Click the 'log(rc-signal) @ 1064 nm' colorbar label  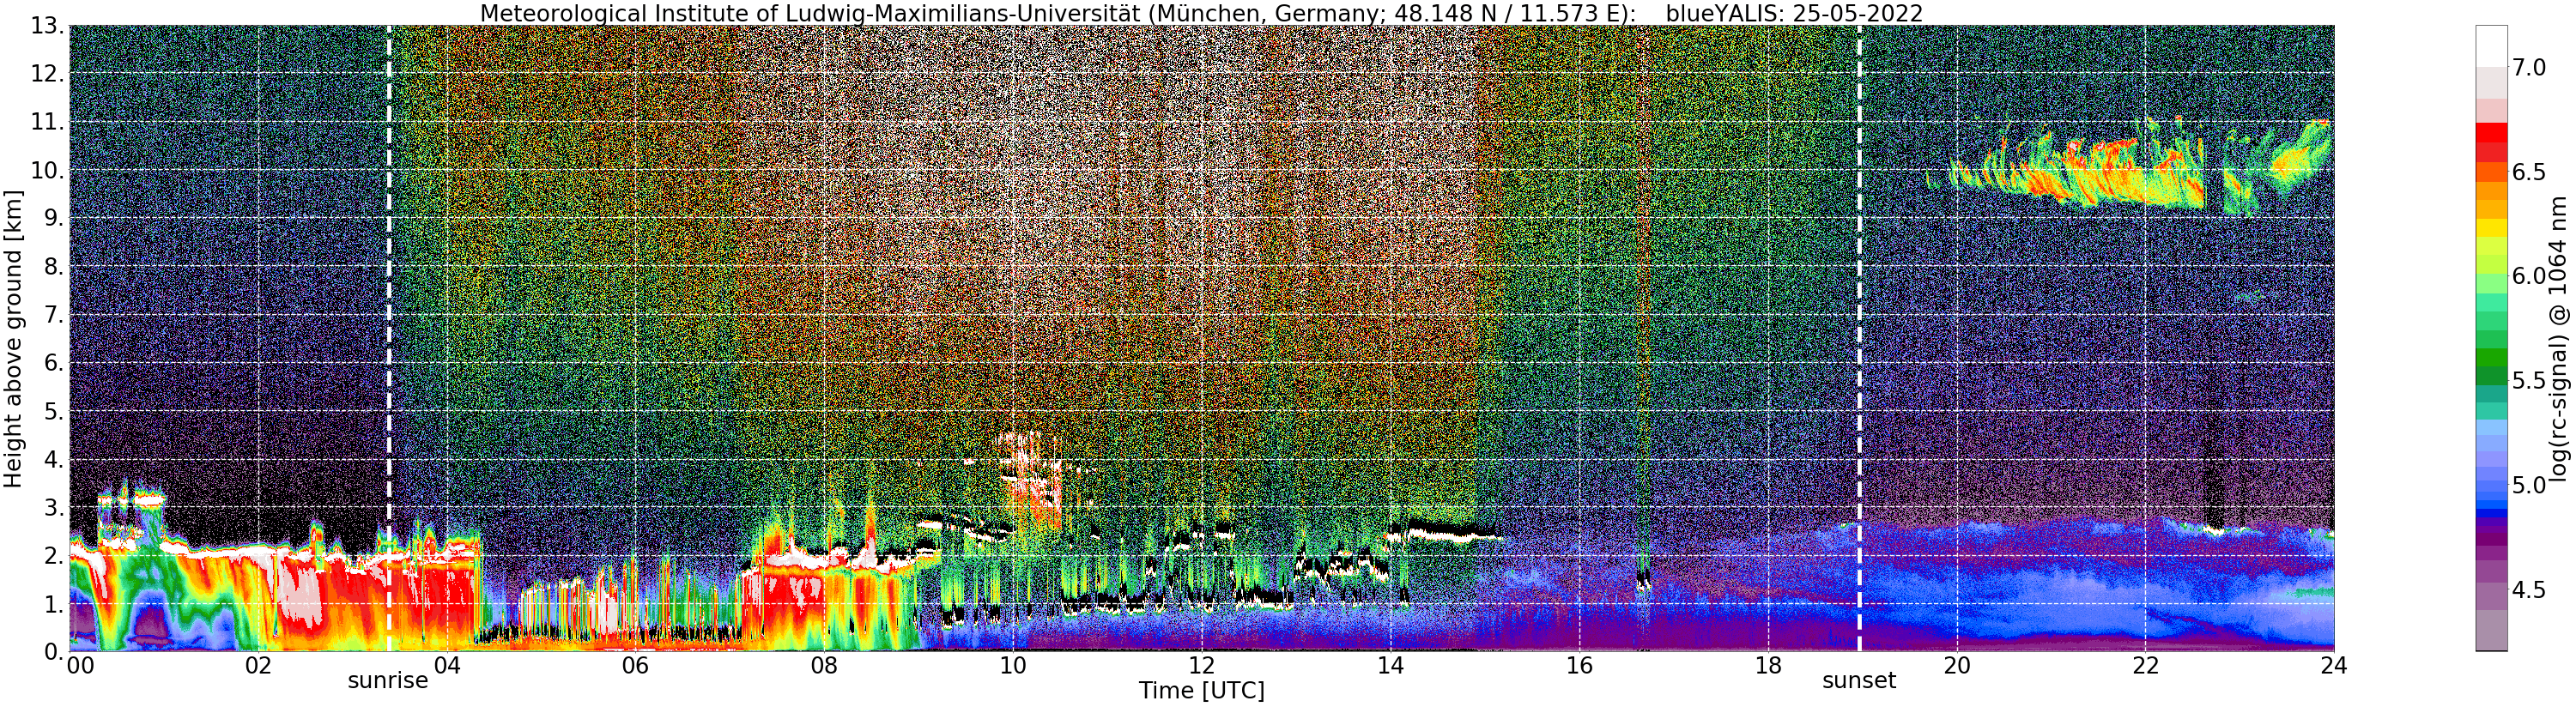2560,338
